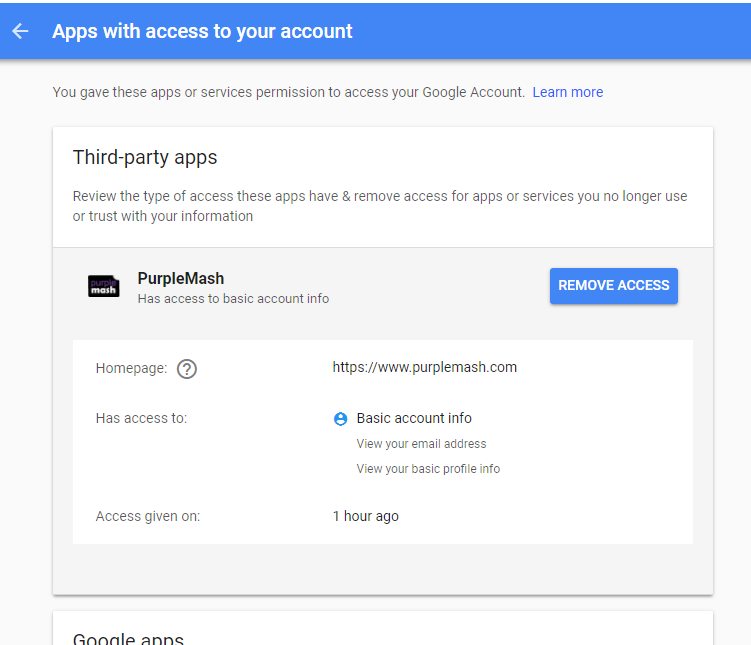Screen dimensions: 751x645
Task: Click the Google apps section heading
Action: coord(128,638)
